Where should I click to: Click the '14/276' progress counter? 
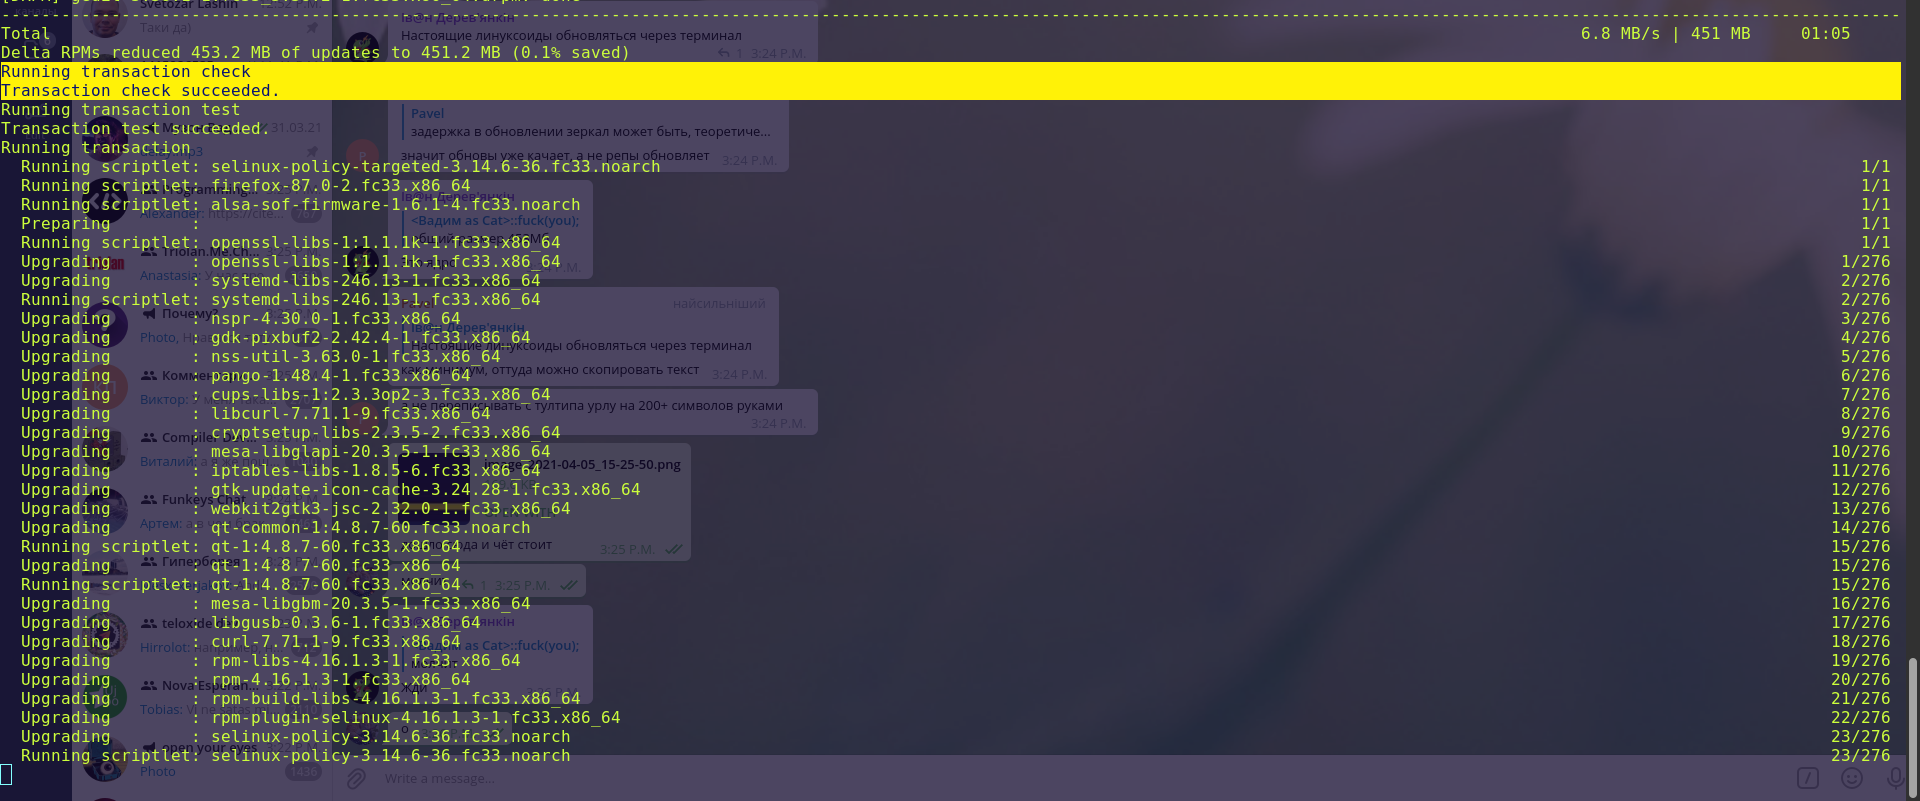tap(1861, 528)
